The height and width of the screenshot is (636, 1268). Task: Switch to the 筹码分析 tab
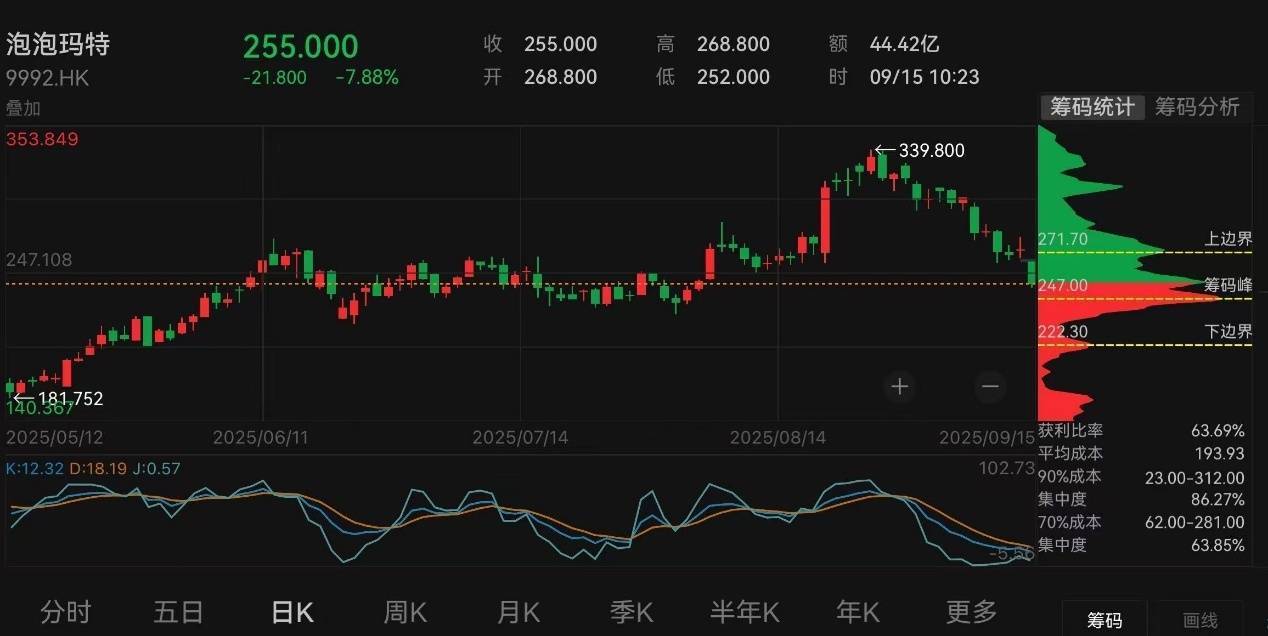[1197, 108]
